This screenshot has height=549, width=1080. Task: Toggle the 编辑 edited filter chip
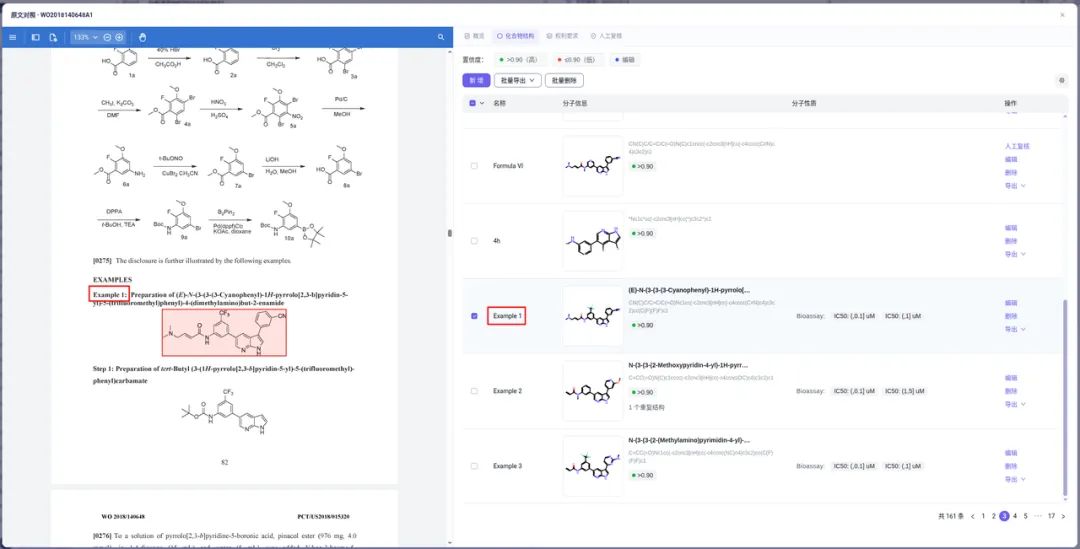point(625,60)
